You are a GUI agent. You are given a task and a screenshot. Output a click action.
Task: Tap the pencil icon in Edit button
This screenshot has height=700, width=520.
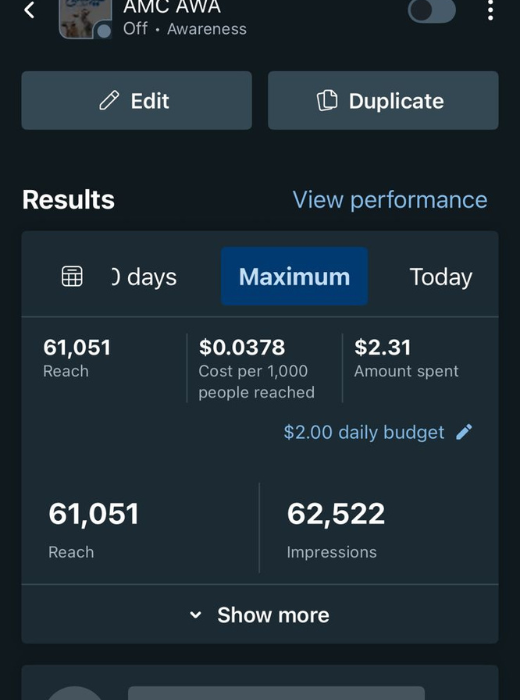pyautogui.click(x=109, y=100)
